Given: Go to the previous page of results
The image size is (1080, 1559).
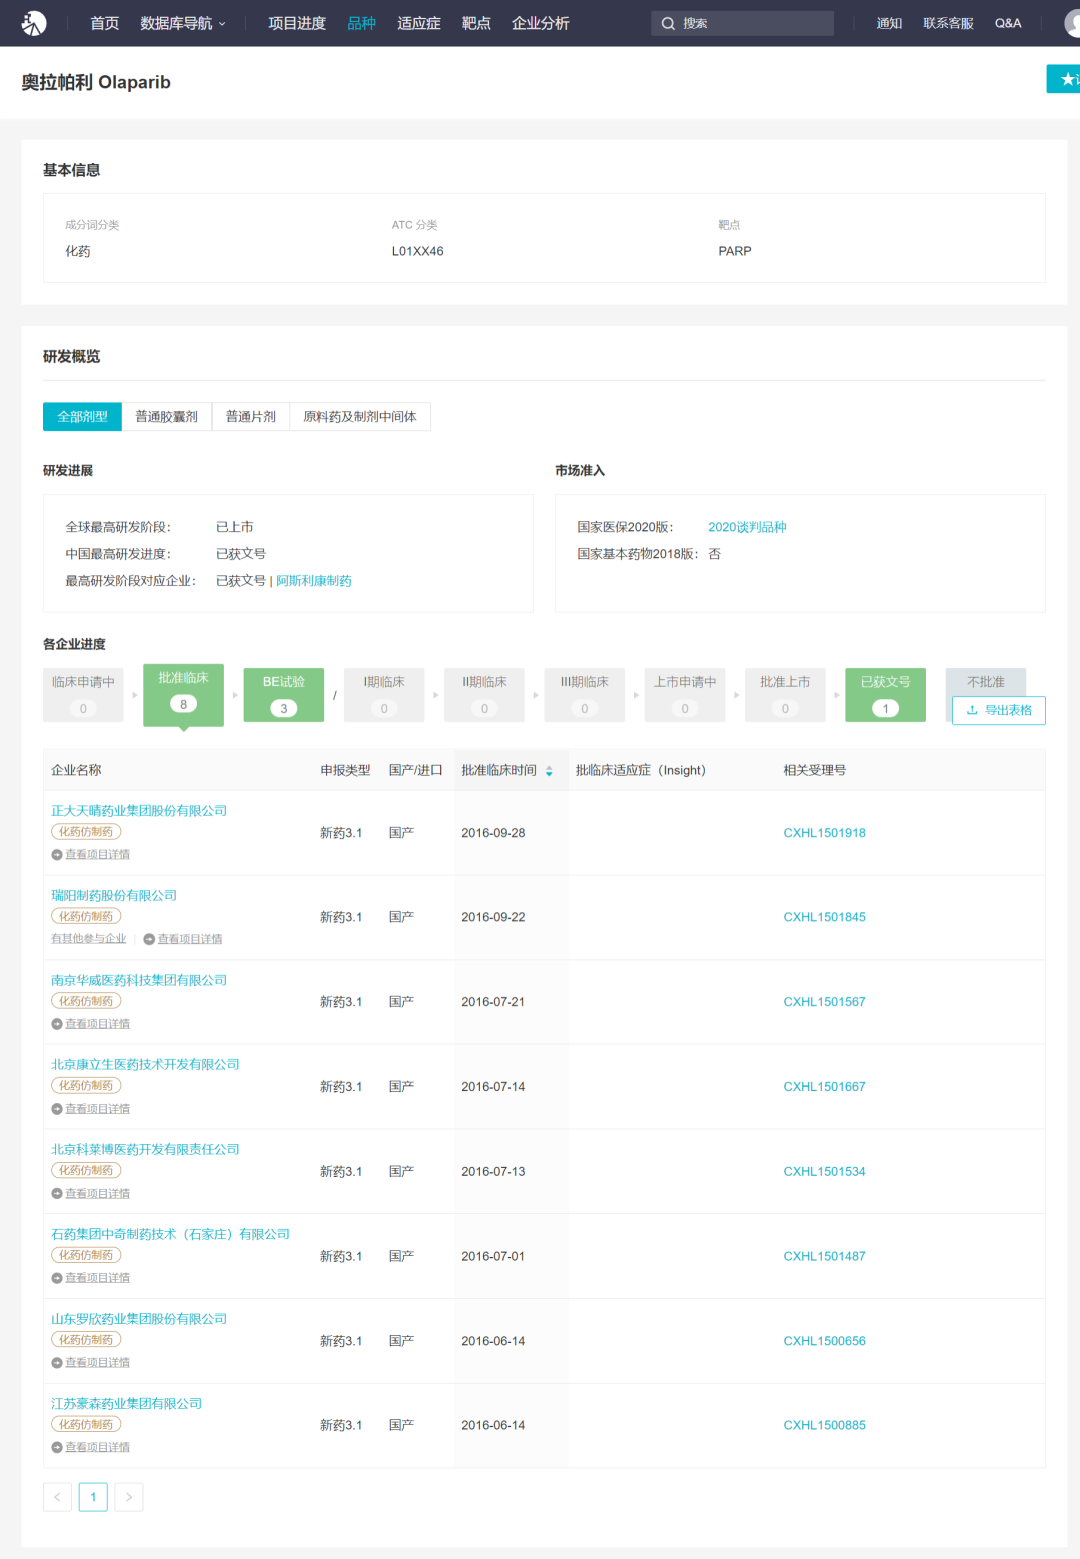Looking at the screenshot, I should point(57,1497).
